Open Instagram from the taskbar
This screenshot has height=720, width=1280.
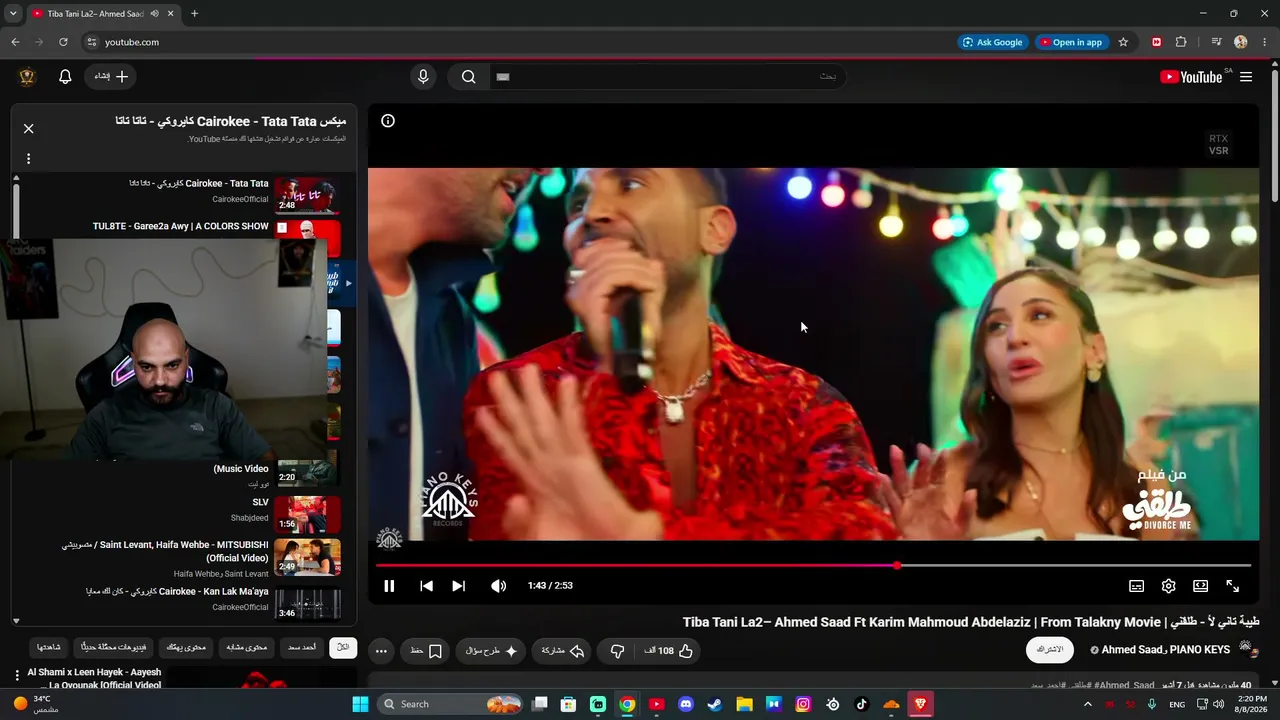803,704
